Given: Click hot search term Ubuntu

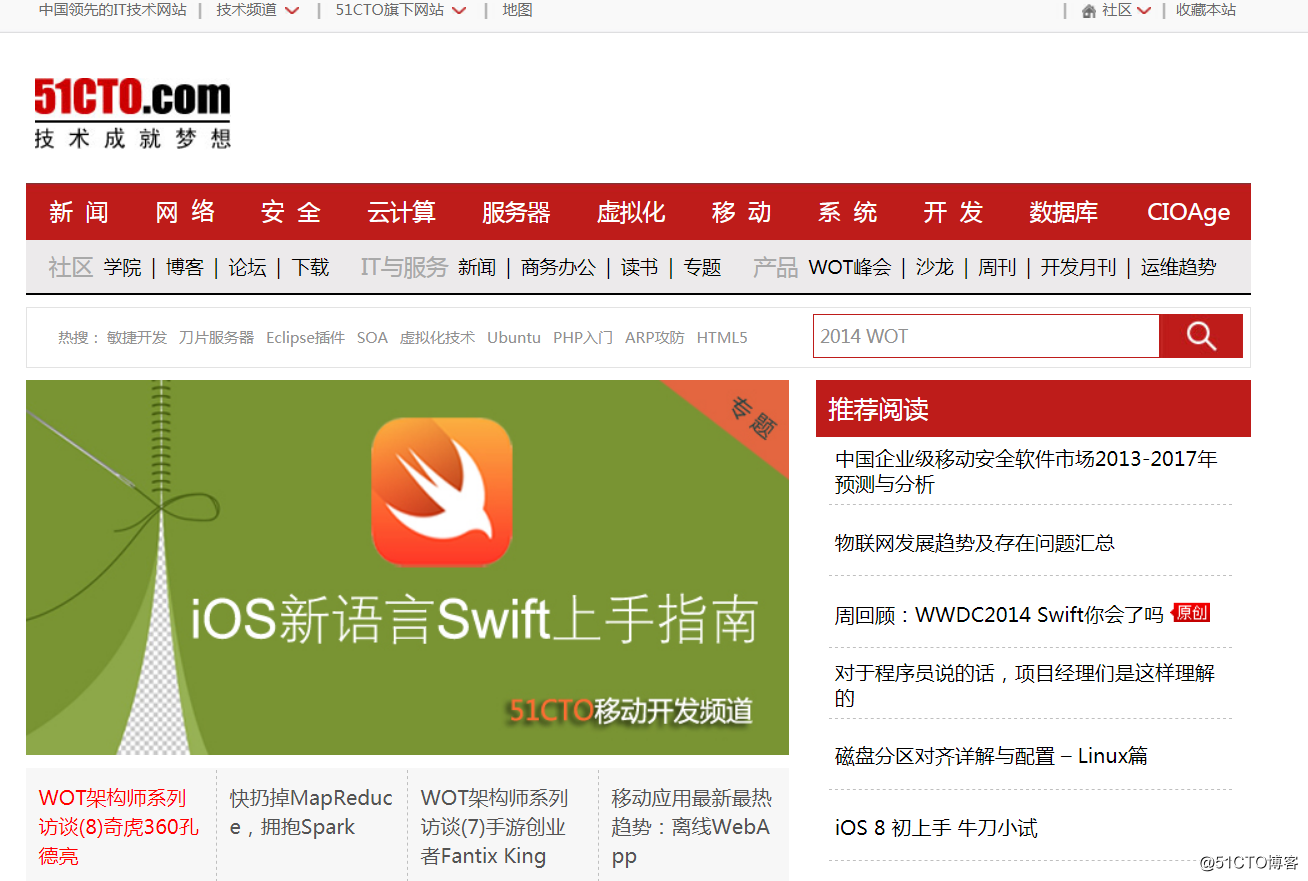Looking at the screenshot, I should (514, 337).
